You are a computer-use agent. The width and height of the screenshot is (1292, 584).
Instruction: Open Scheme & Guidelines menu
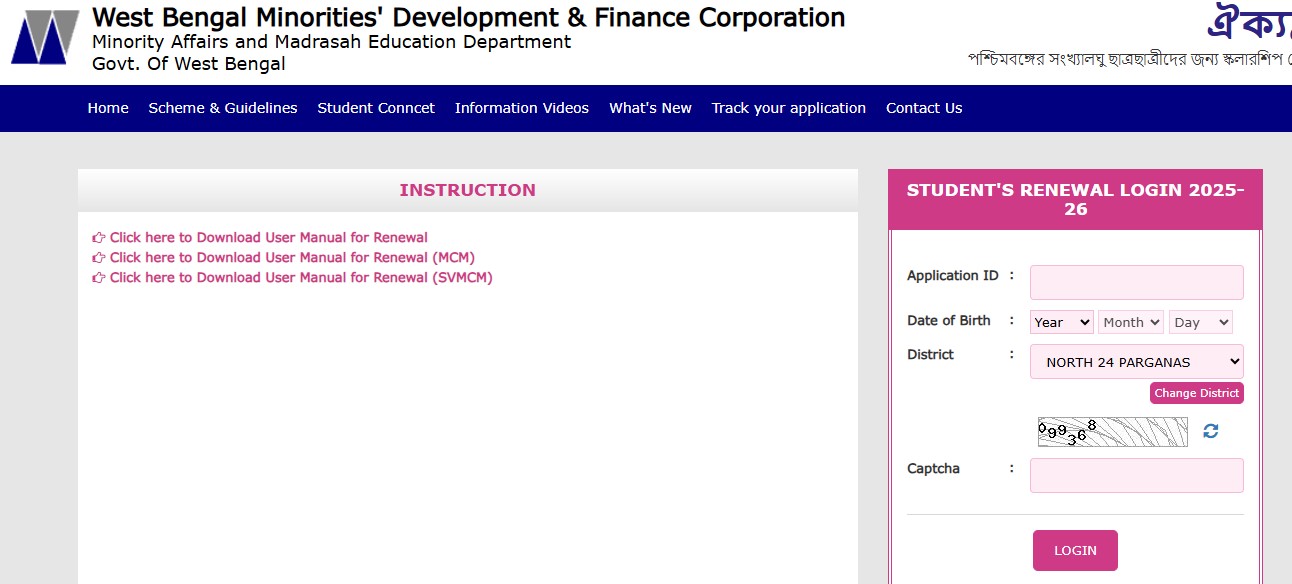[x=223, y=108]
